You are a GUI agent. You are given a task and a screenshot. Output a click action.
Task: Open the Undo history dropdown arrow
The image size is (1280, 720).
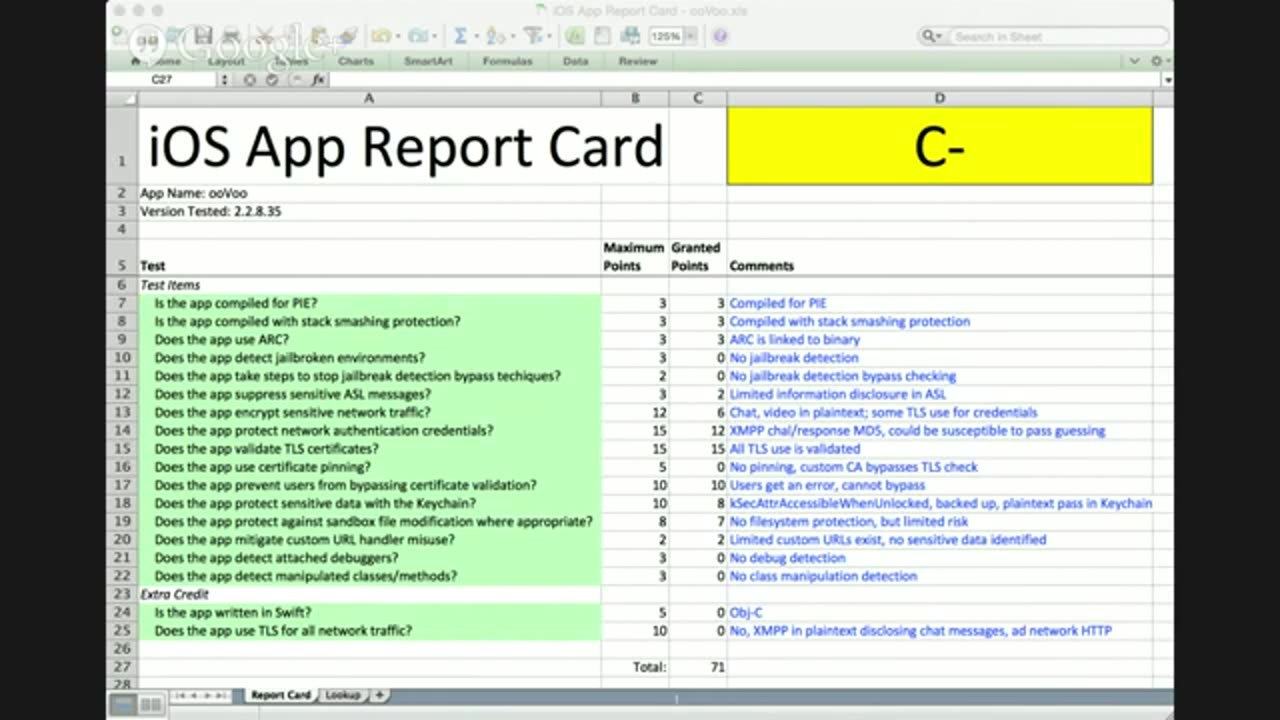click(397, 36)
